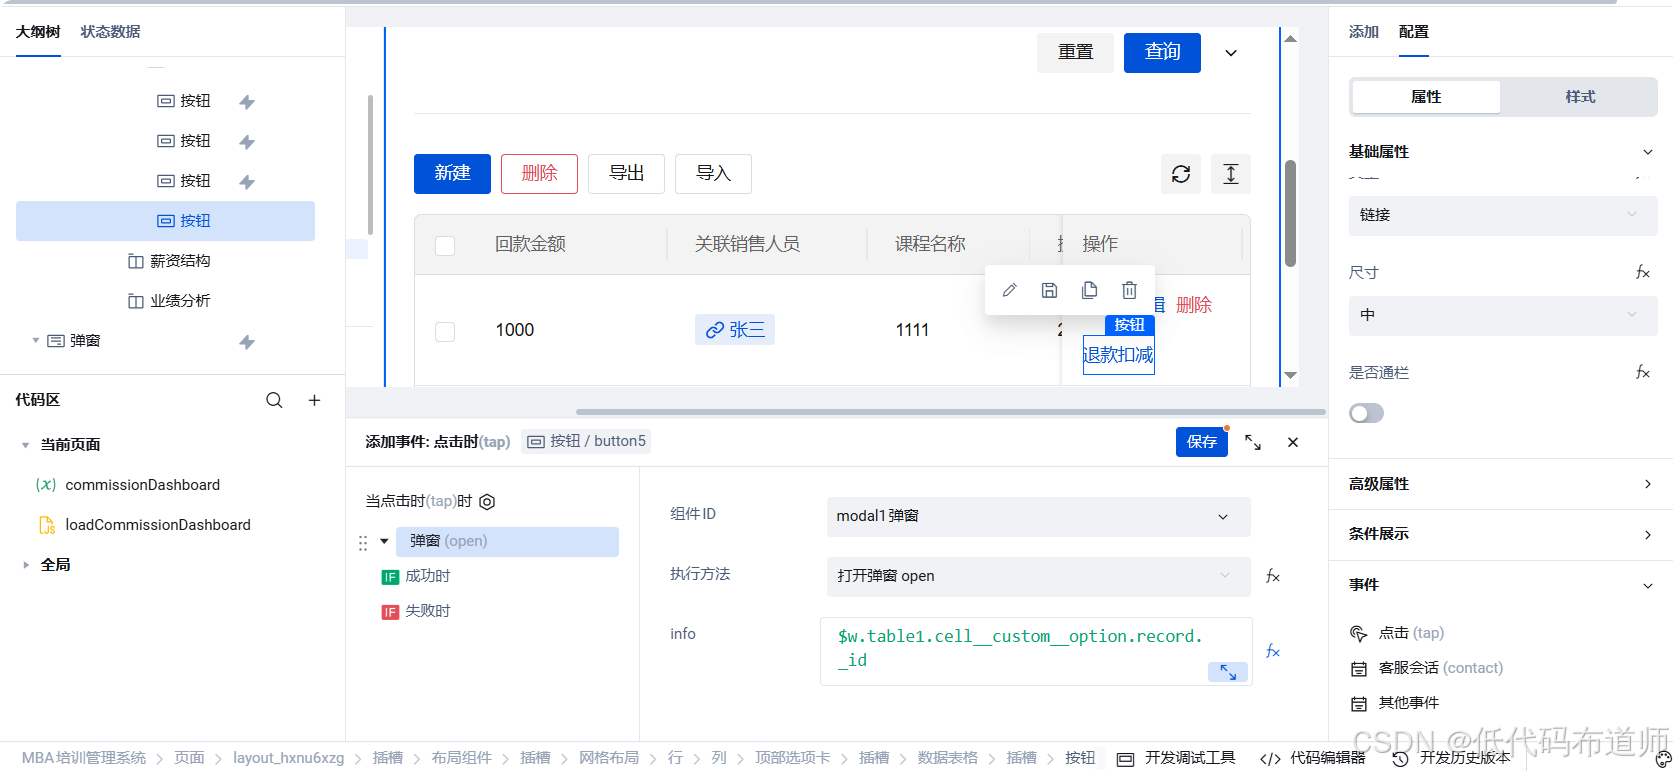The image size is (1673, 772).
Task: Click the fx icon beside info field
Action: click(1273, 651)
